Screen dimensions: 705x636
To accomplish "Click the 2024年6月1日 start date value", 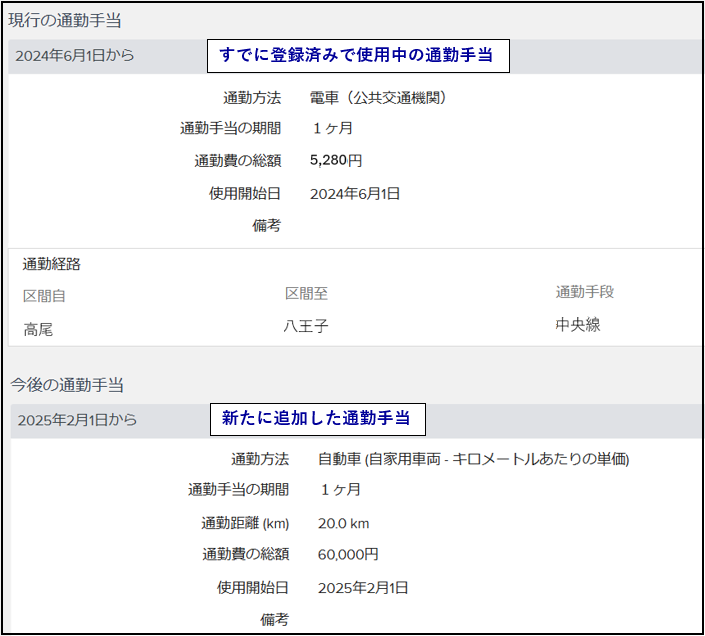I will [355, 194].
